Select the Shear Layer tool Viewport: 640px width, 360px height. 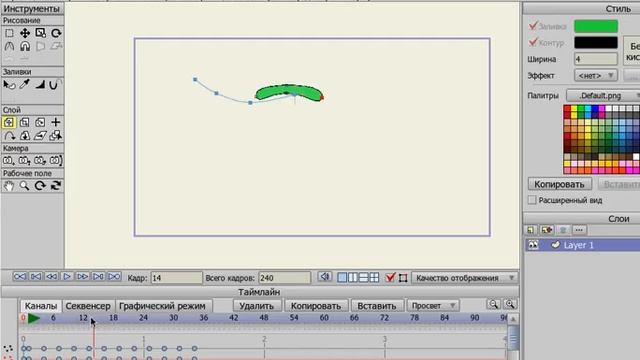point(40,136)
